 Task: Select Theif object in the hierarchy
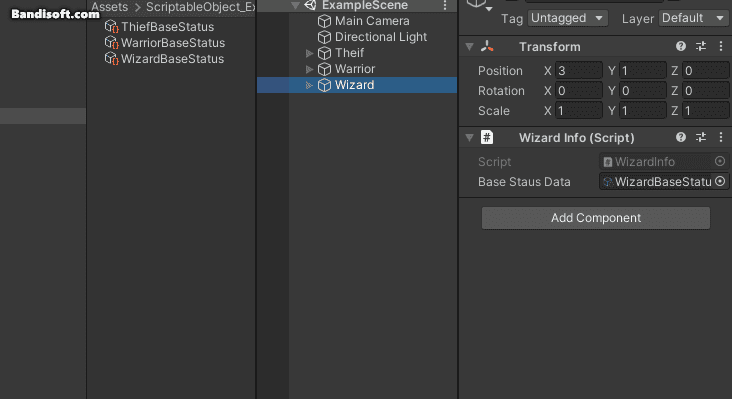[x=349, y=53]
